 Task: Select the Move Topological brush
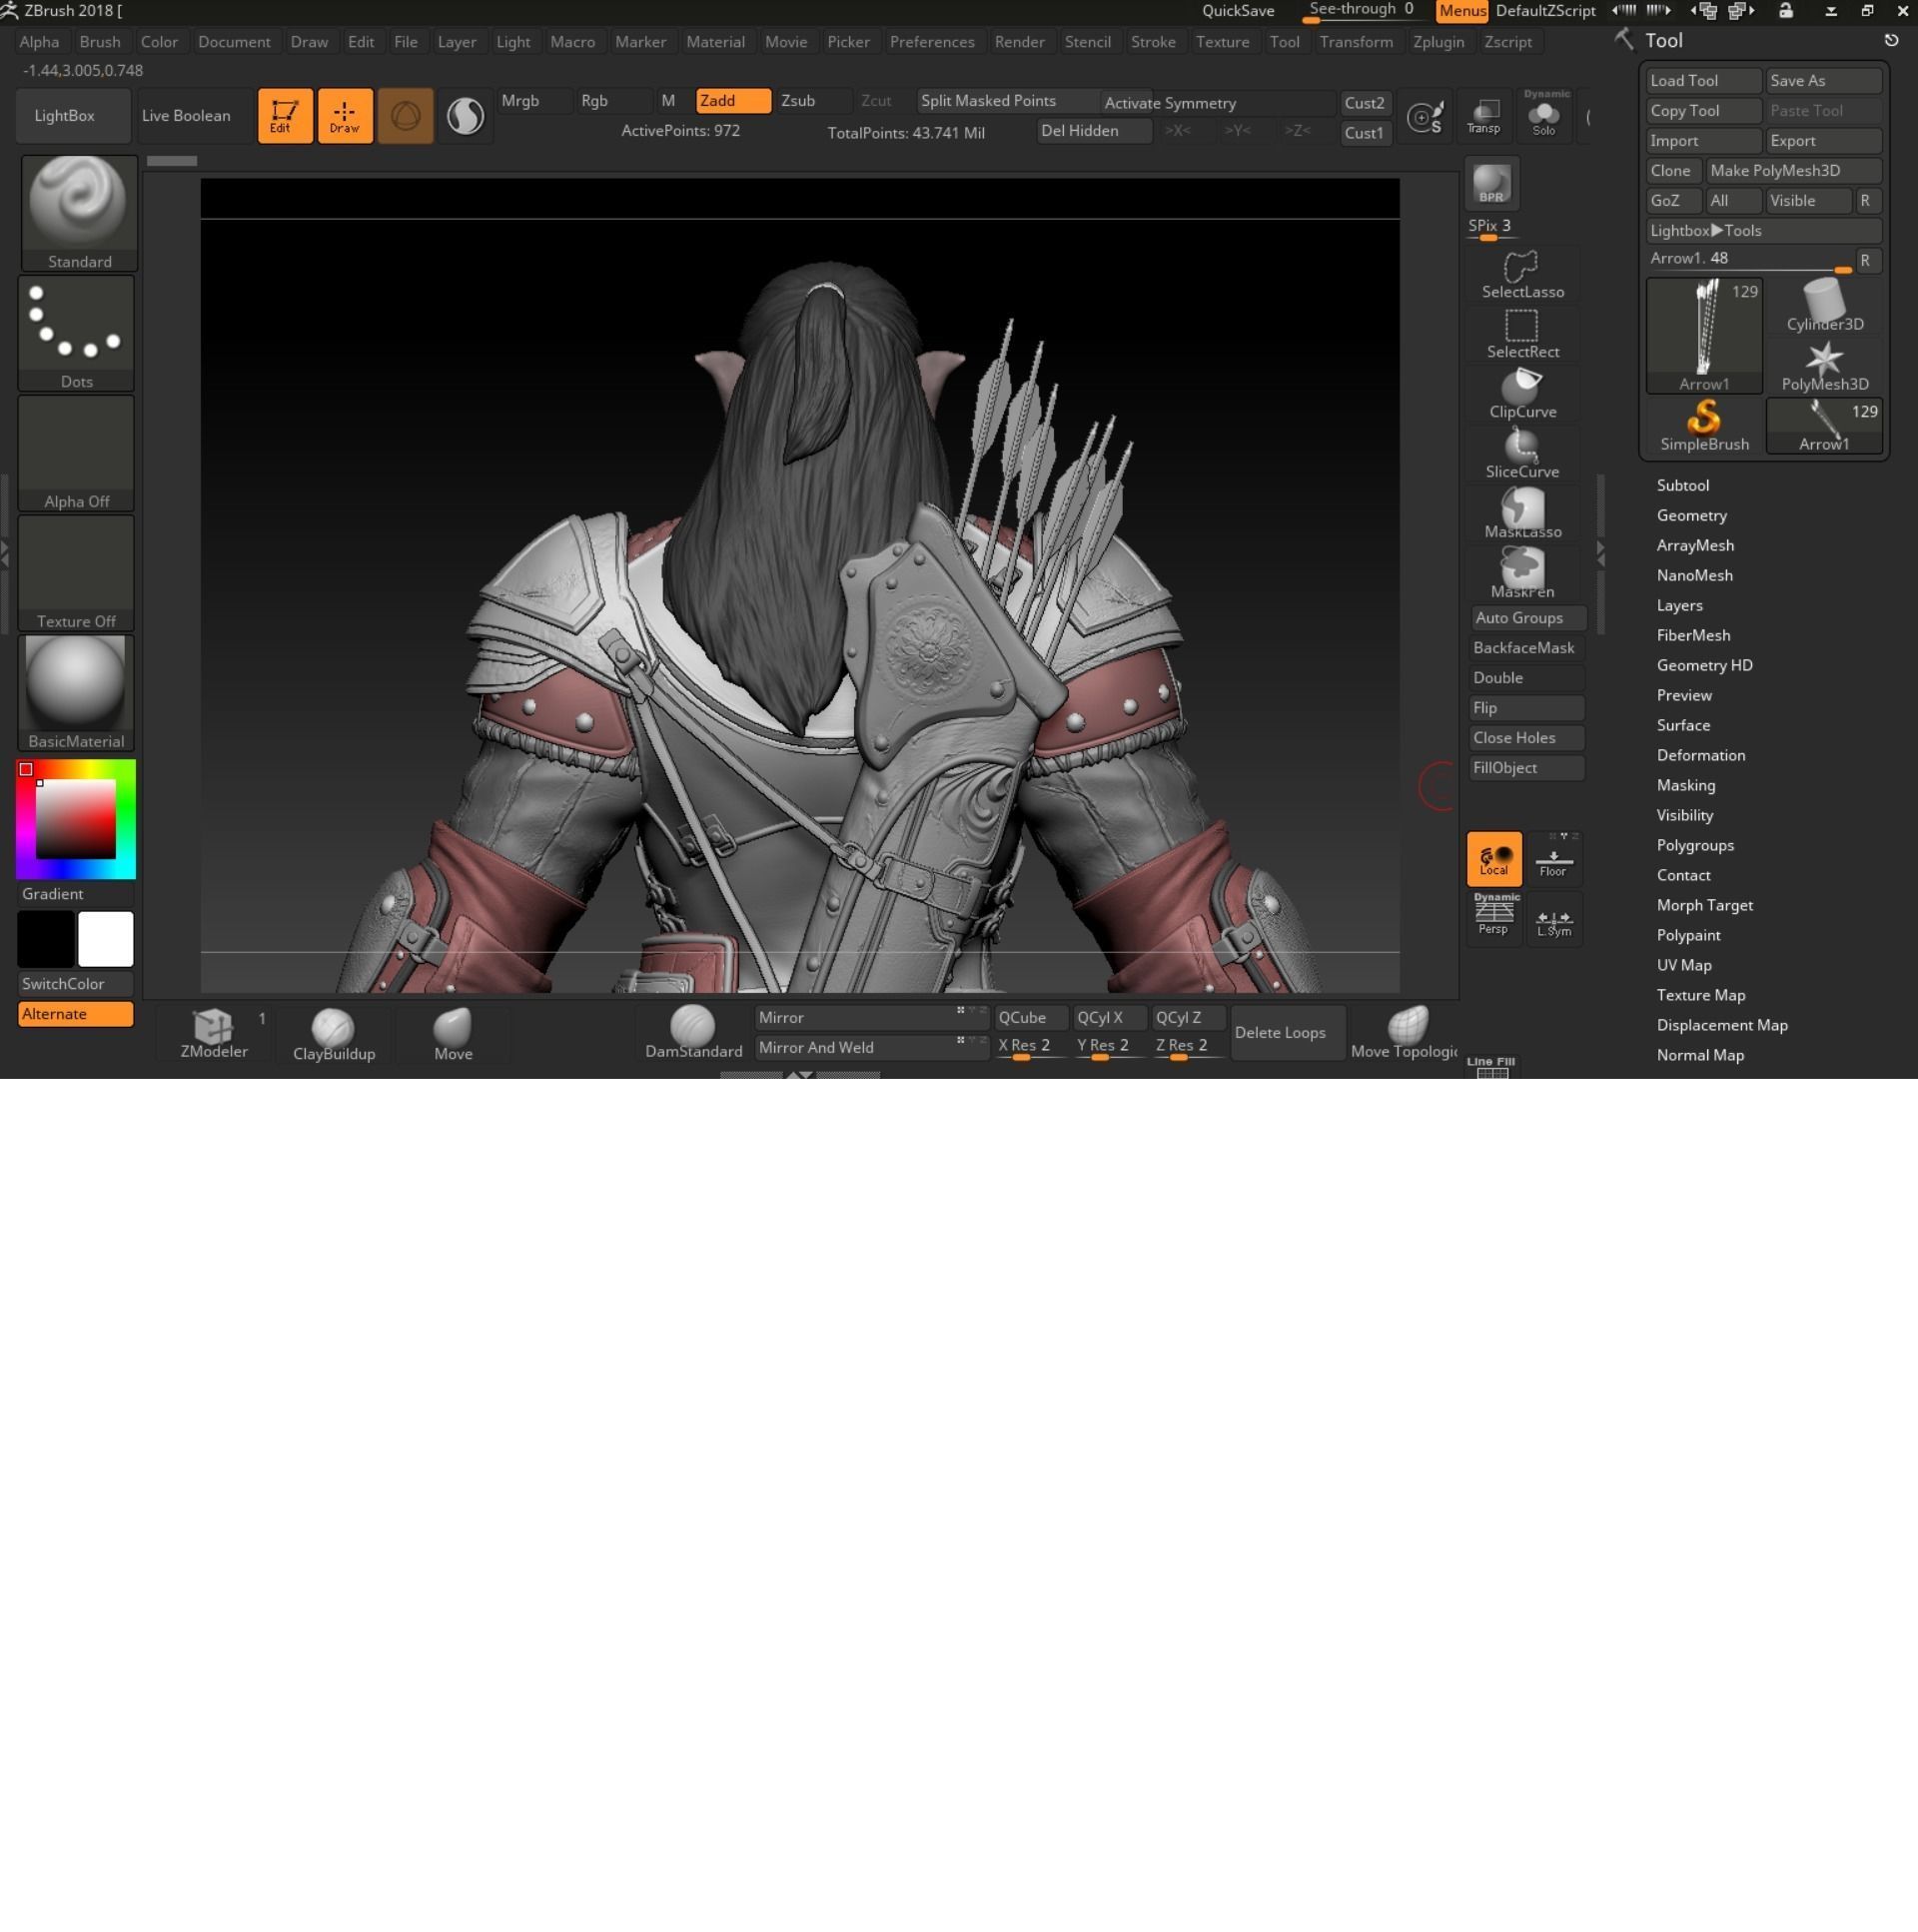click(x=1404, y=1034)
